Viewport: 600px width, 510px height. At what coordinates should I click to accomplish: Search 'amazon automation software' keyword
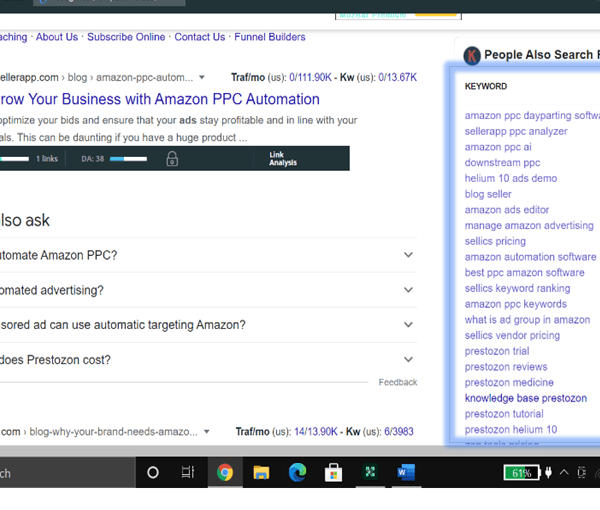tap(530, 257)
